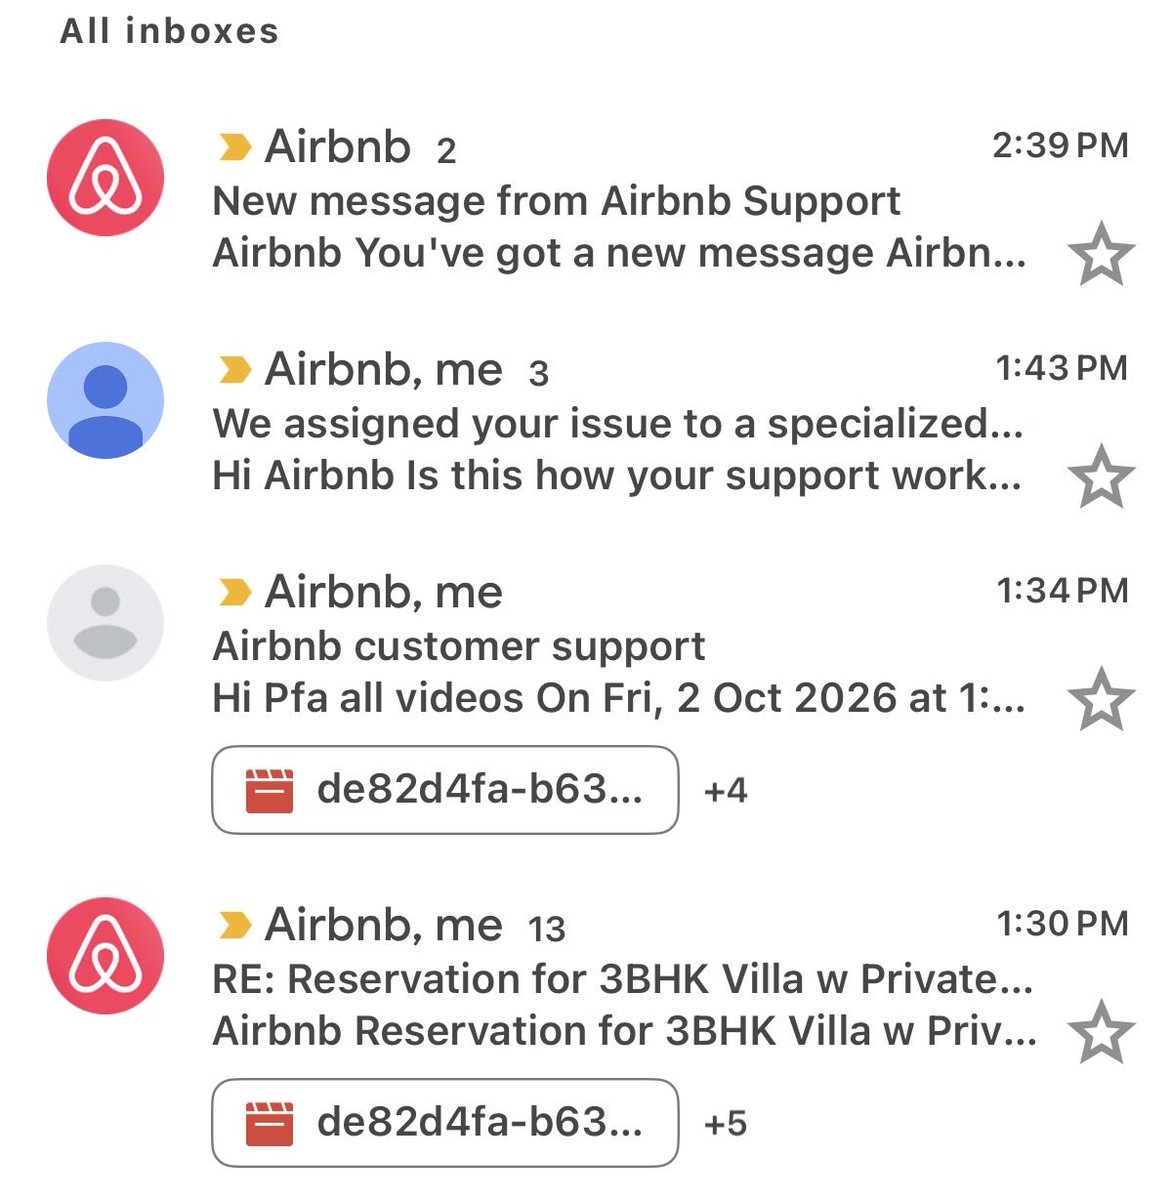Click yellow importance marker on 1:43 PM email
1171x1200 pixels.
click(234, 371)
